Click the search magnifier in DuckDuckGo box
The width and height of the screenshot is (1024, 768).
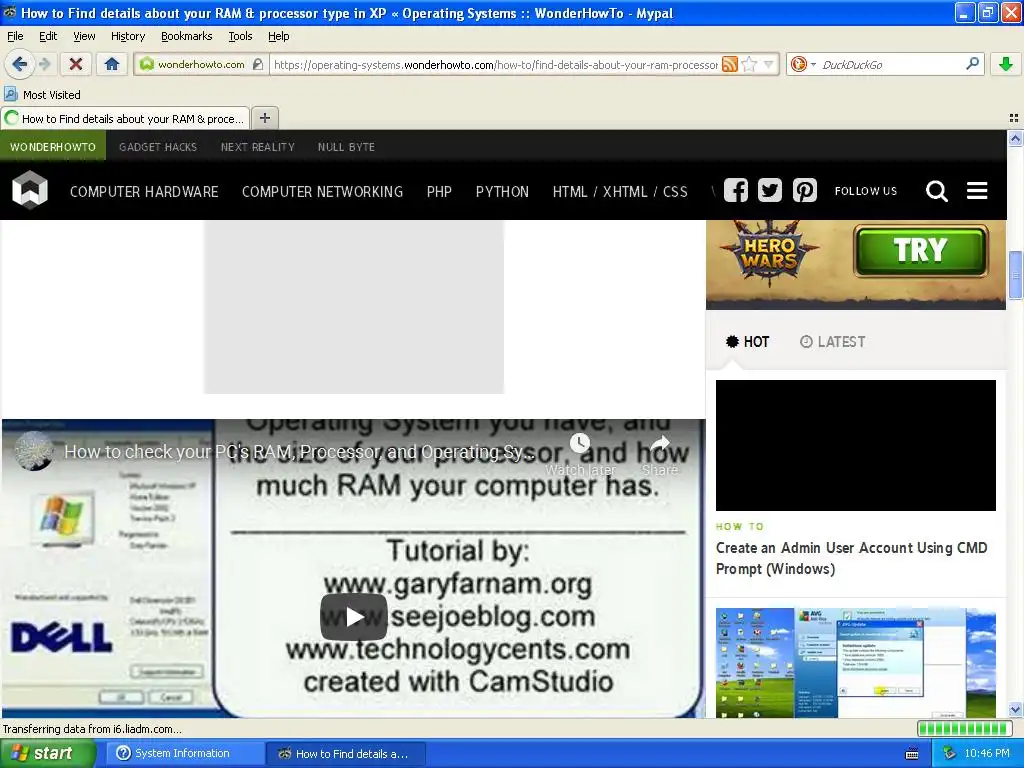tap(972, 64)
